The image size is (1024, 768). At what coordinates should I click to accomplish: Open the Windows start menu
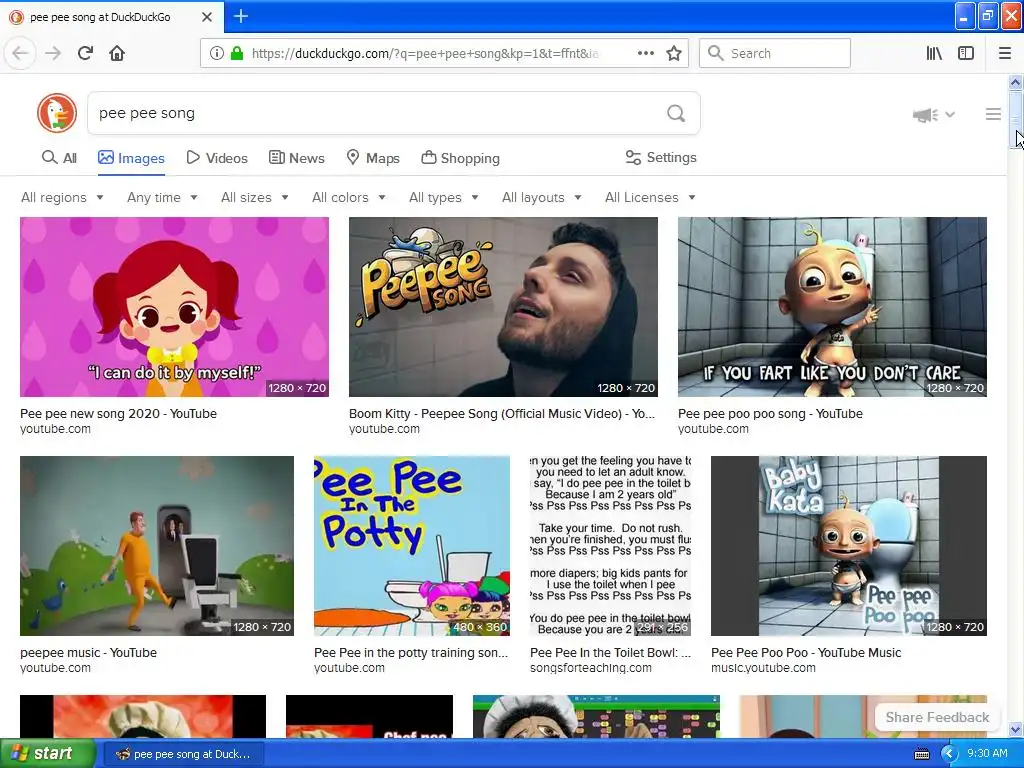point(46,754)
